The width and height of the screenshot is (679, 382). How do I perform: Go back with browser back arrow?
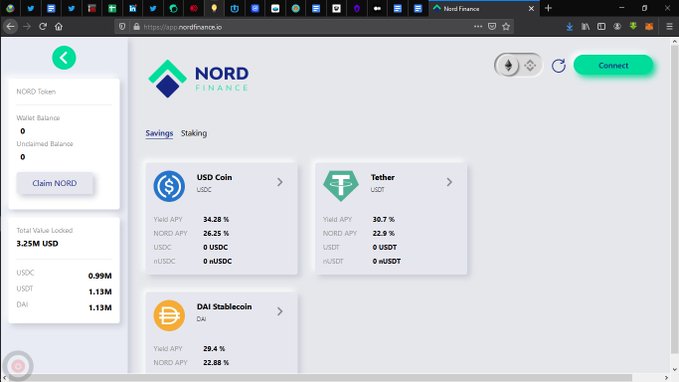point(10,26)
